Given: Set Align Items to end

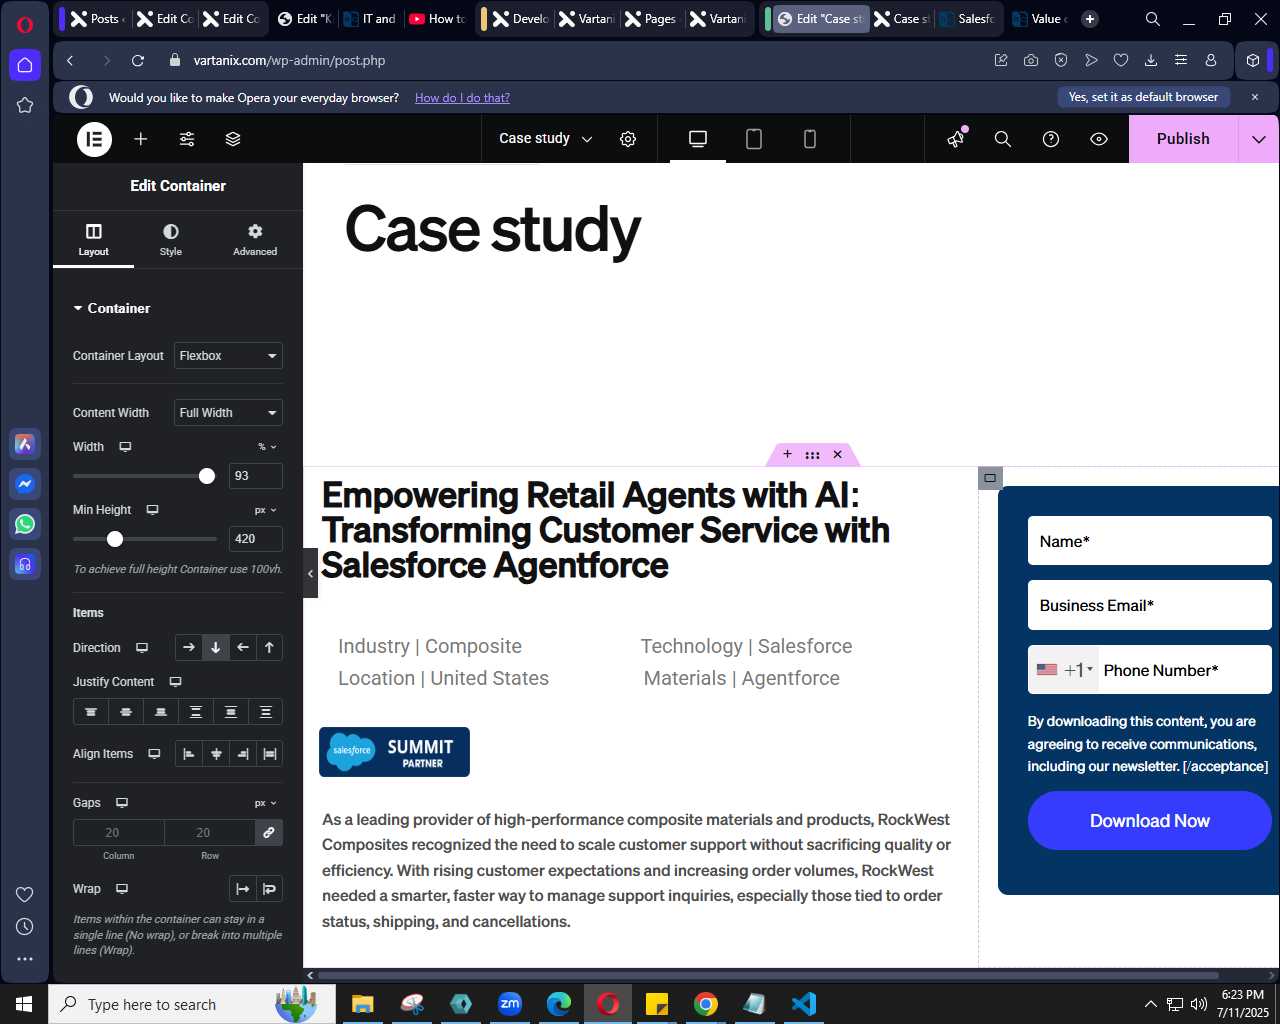Looking at the screenshot, I should point(243,754).
